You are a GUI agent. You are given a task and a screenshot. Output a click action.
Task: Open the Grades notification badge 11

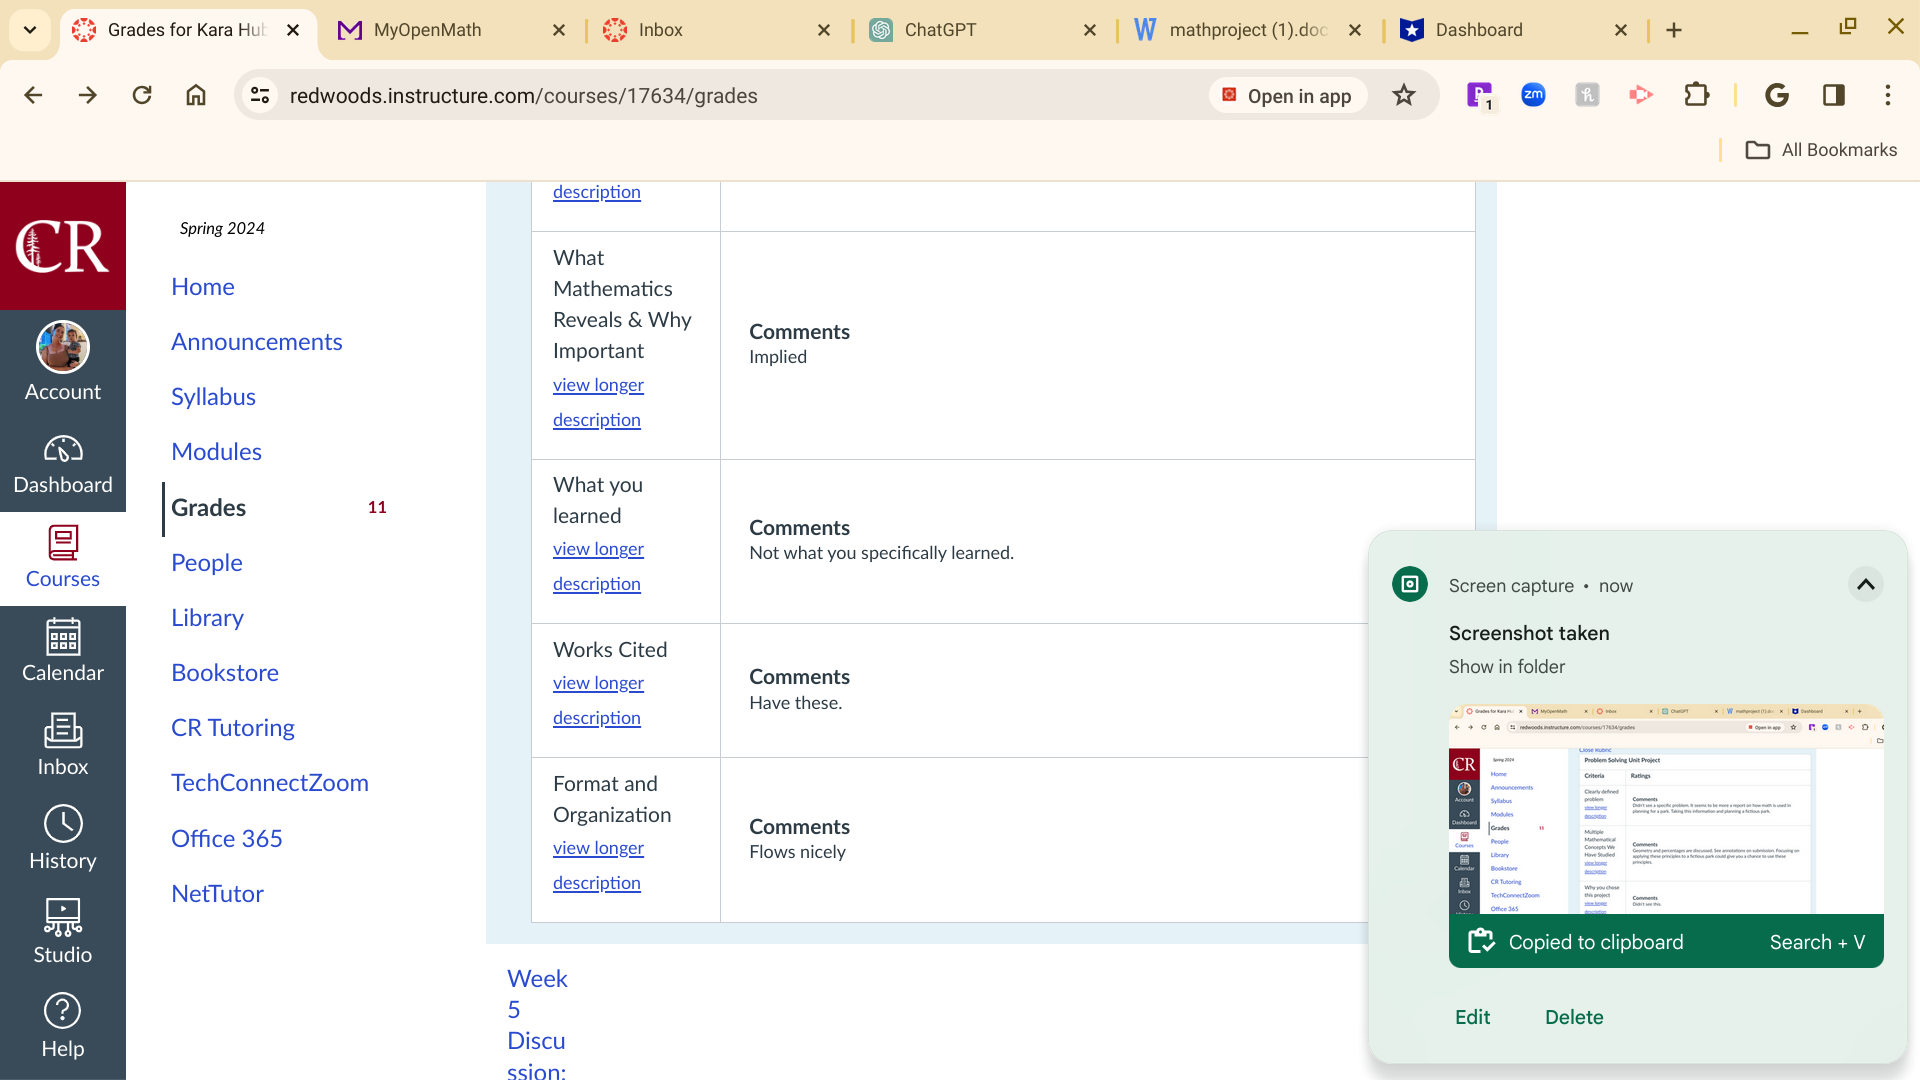click(x=376, y=506)
